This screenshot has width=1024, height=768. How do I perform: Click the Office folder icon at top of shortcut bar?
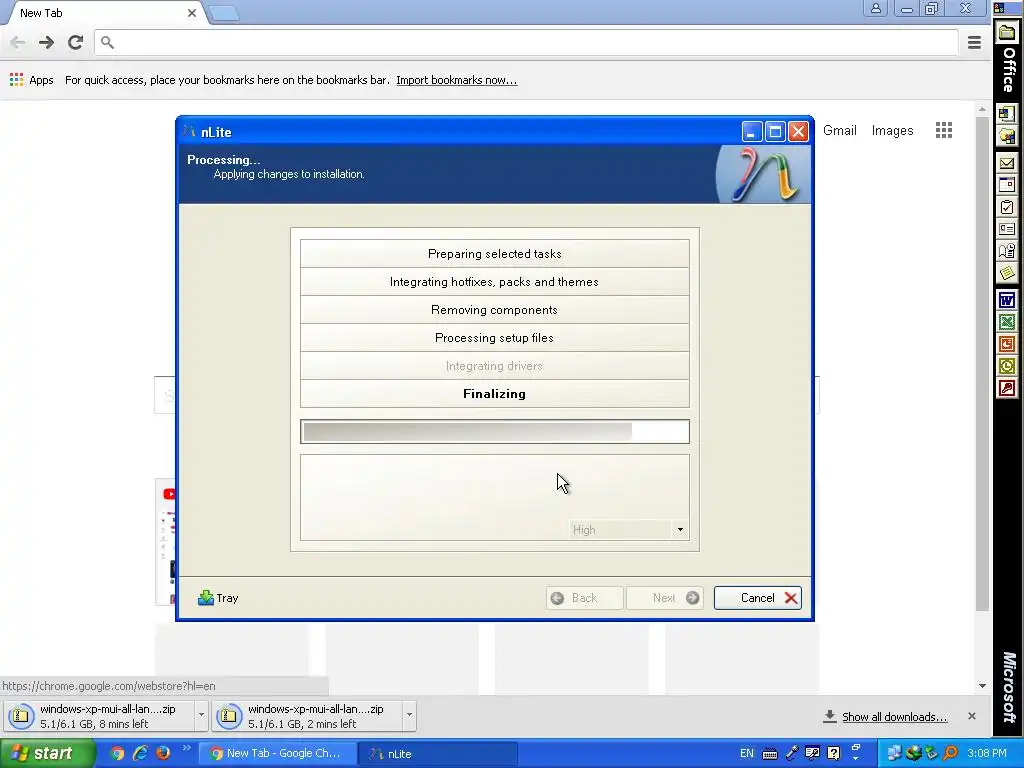1006,33
